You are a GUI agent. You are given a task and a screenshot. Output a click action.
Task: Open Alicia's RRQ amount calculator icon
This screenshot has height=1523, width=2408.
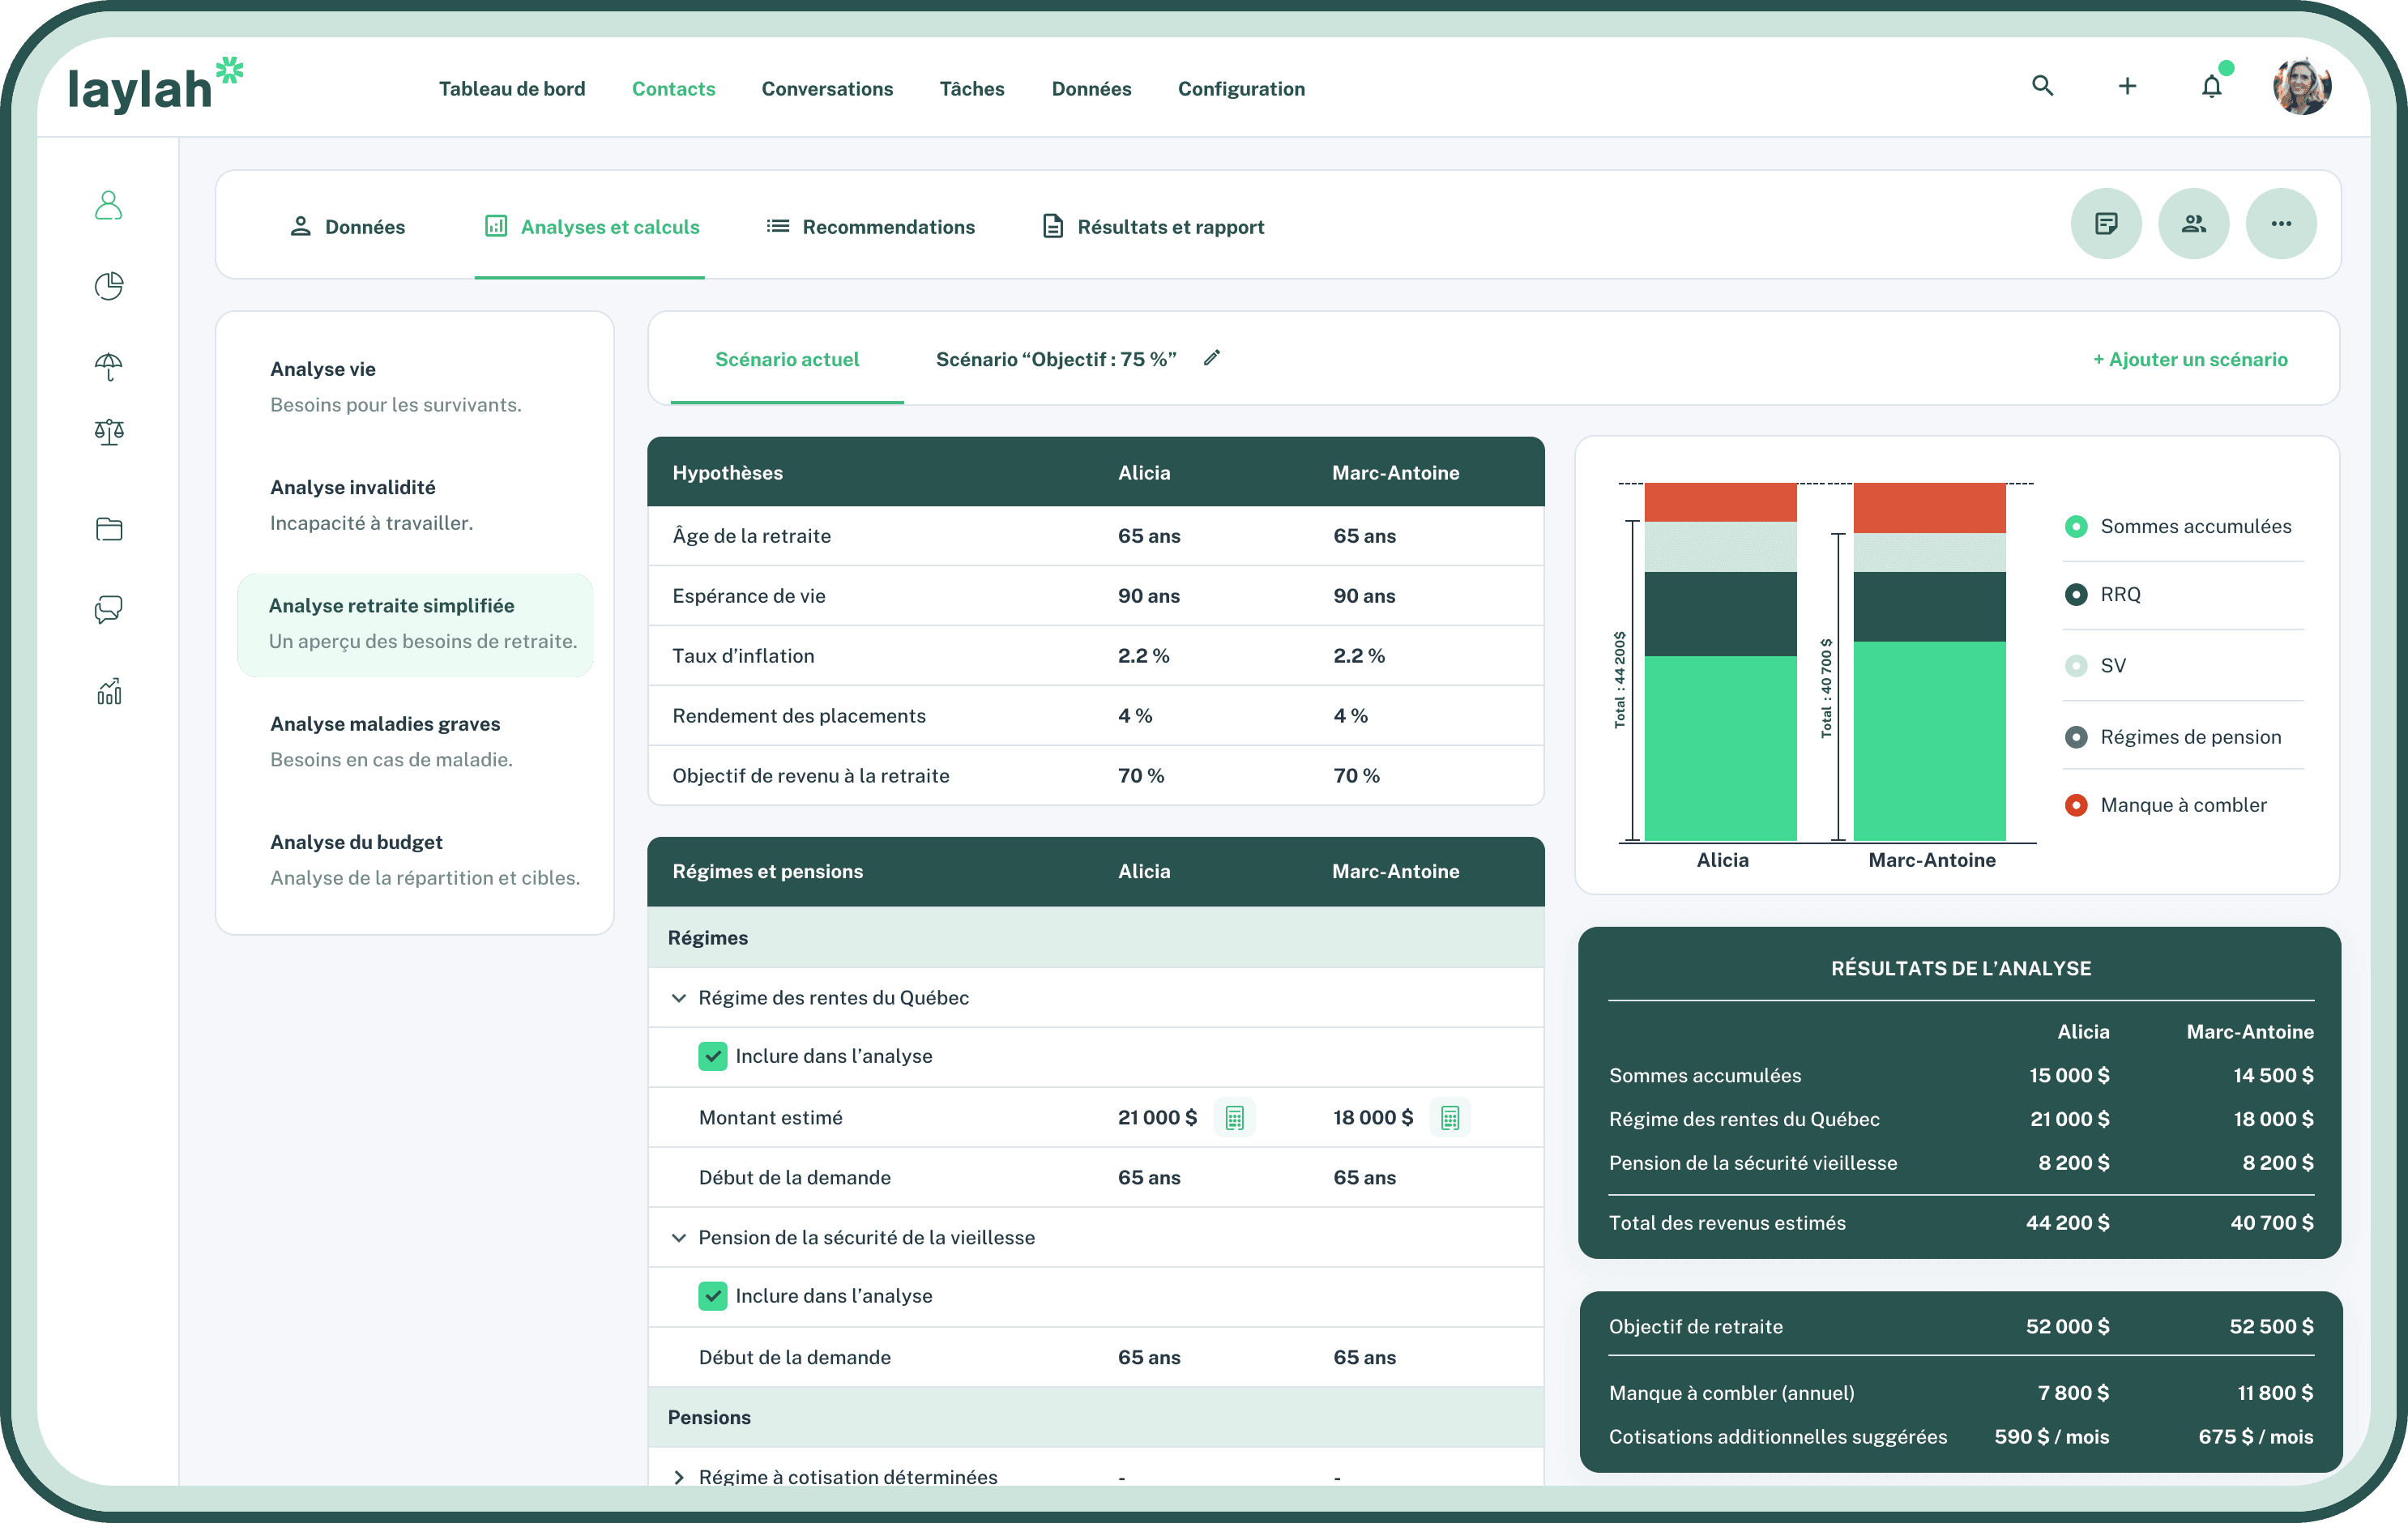click(1234, 1117)
